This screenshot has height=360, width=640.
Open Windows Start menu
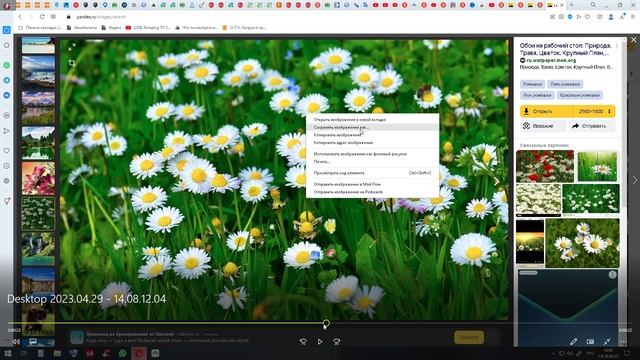click(x=7, y=353)
